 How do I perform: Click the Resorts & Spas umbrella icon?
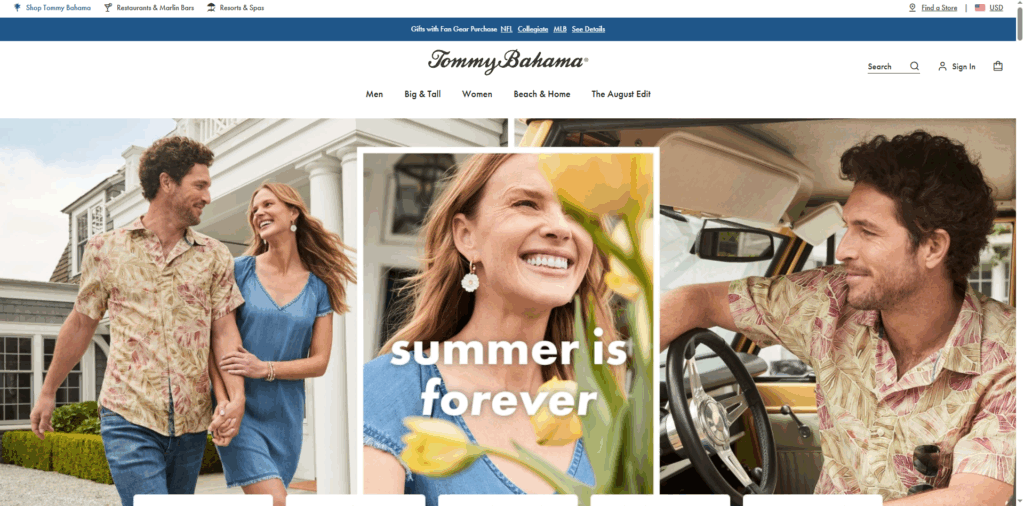pos(212,8)
